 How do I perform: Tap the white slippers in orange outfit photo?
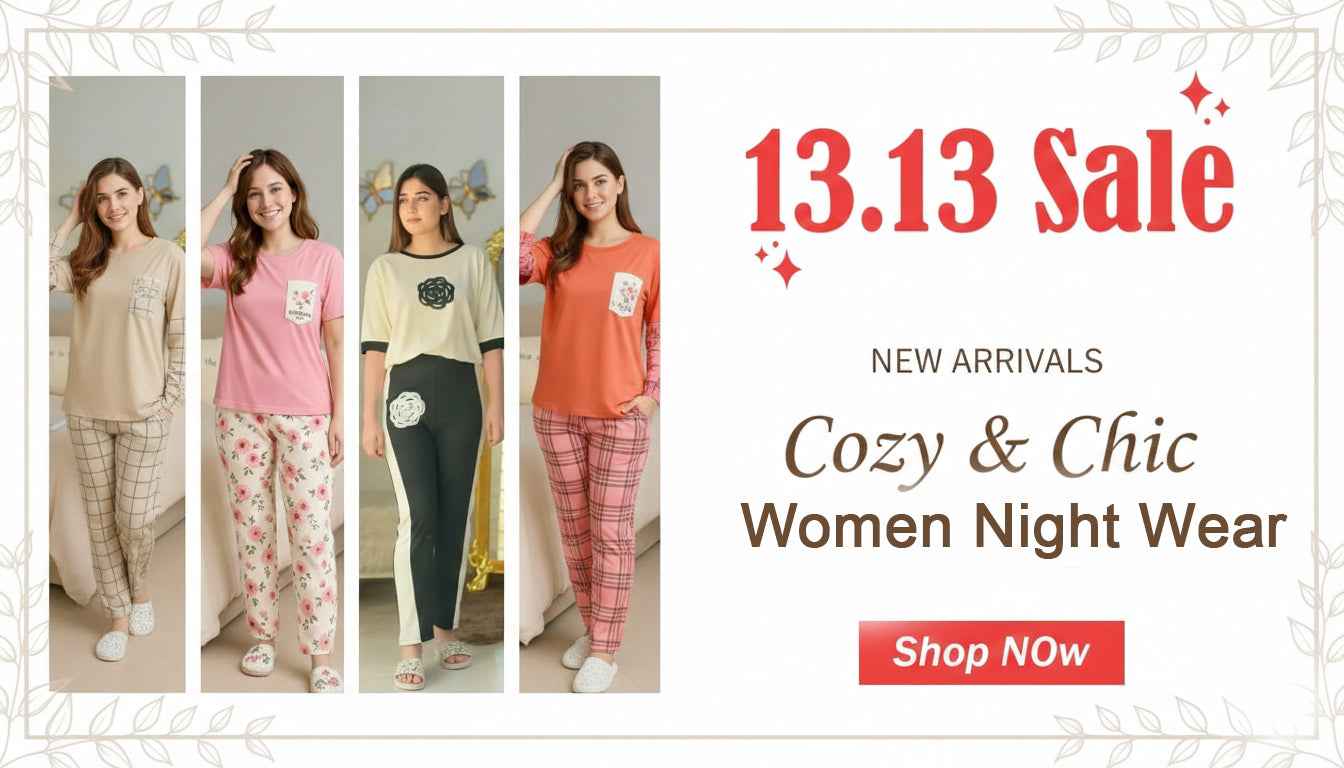(590, 664)
